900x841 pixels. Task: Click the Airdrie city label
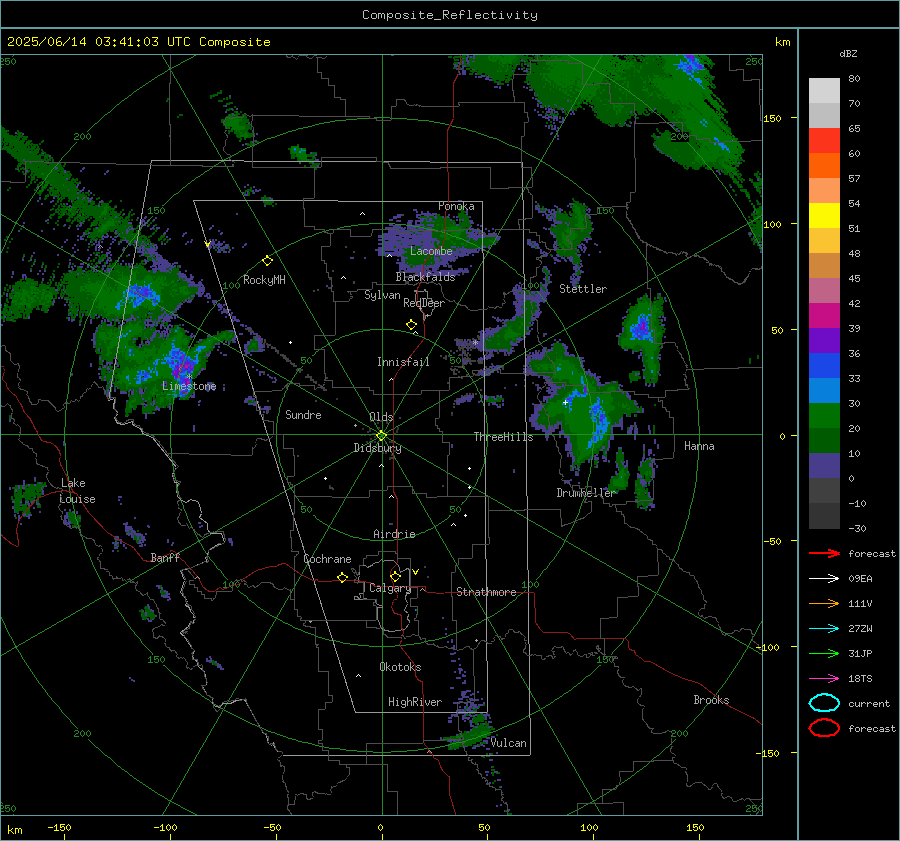pyautogui.click(x=394, y=534)
